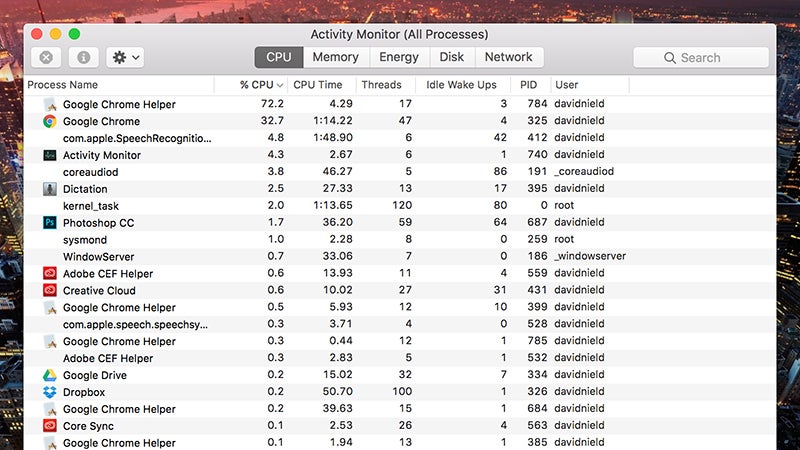Click into the Search field
This screenshot has width=800, height=450.
pyautogui.click(x=701, y=58)
